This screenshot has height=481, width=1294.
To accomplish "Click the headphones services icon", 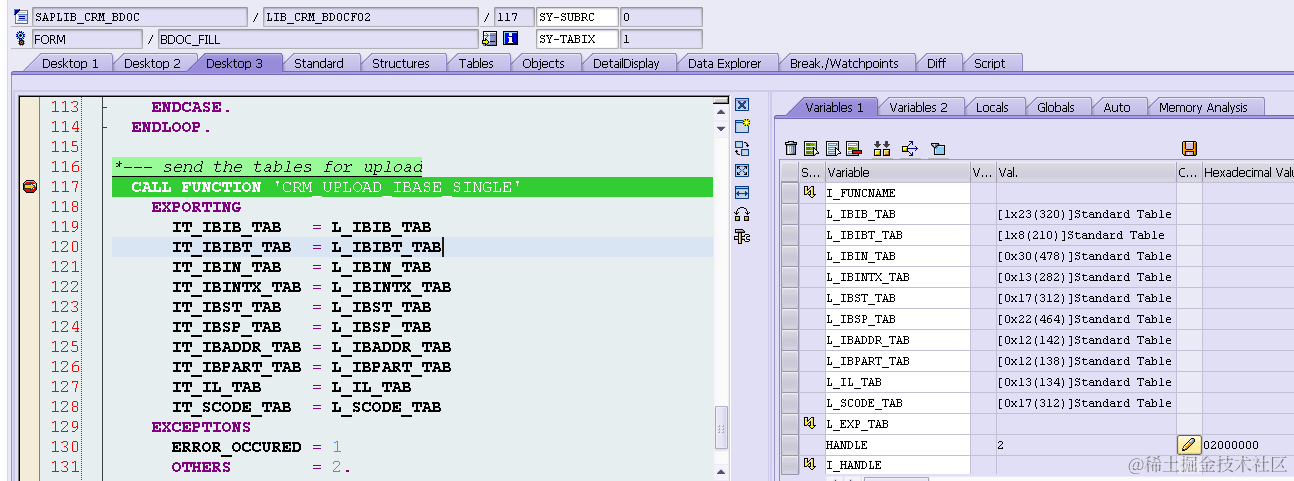I will click(742, 214).
